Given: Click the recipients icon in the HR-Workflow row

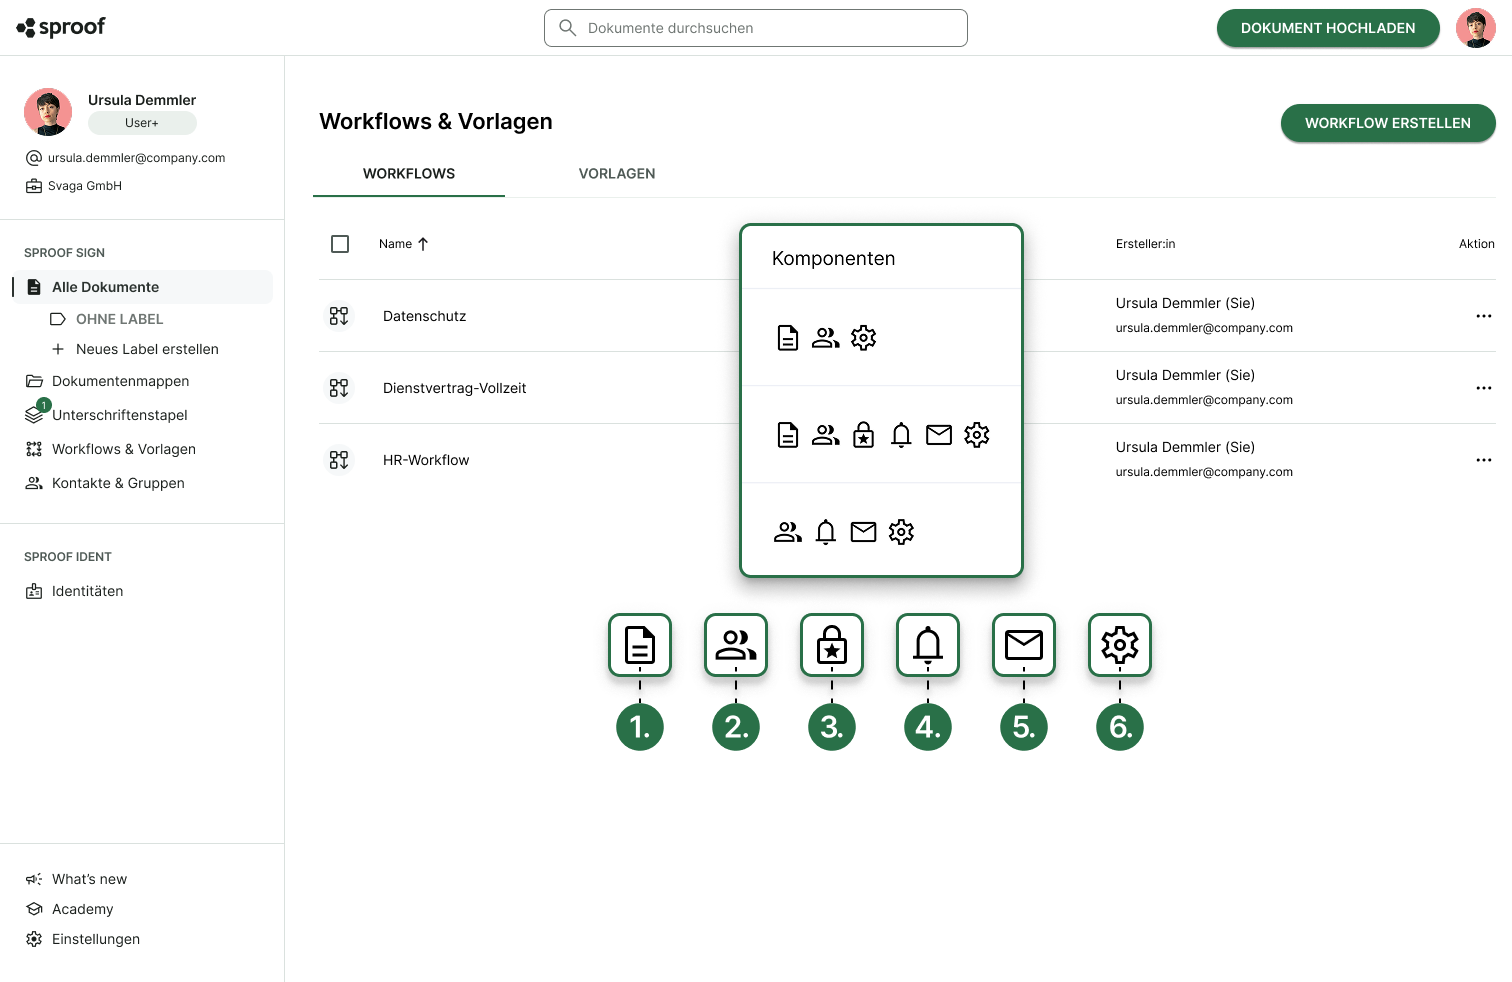Looking at the screenshot, I should (x=788, y=532).
